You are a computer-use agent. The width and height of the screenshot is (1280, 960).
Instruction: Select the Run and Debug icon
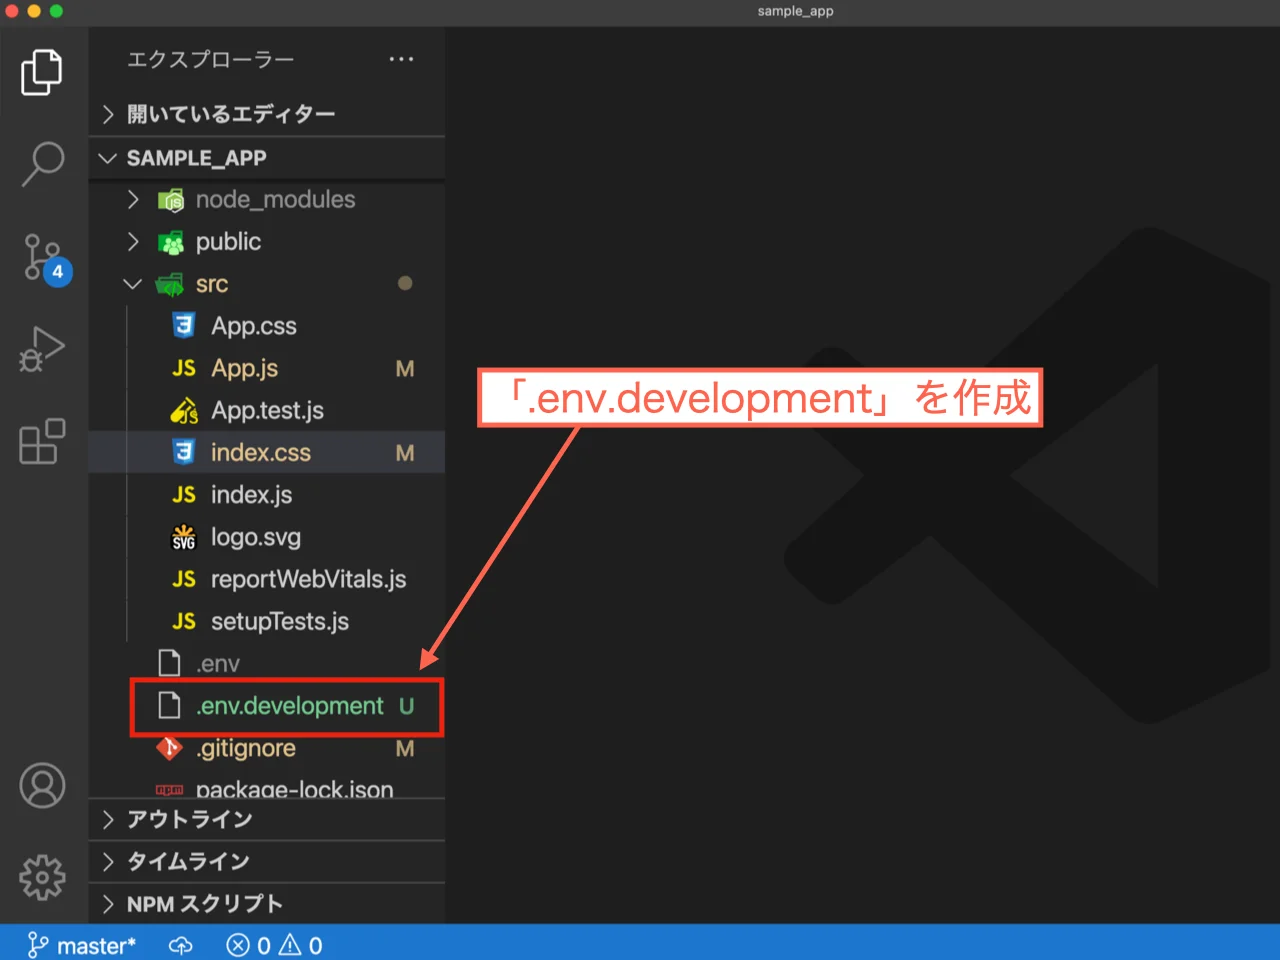pos(41,350)
